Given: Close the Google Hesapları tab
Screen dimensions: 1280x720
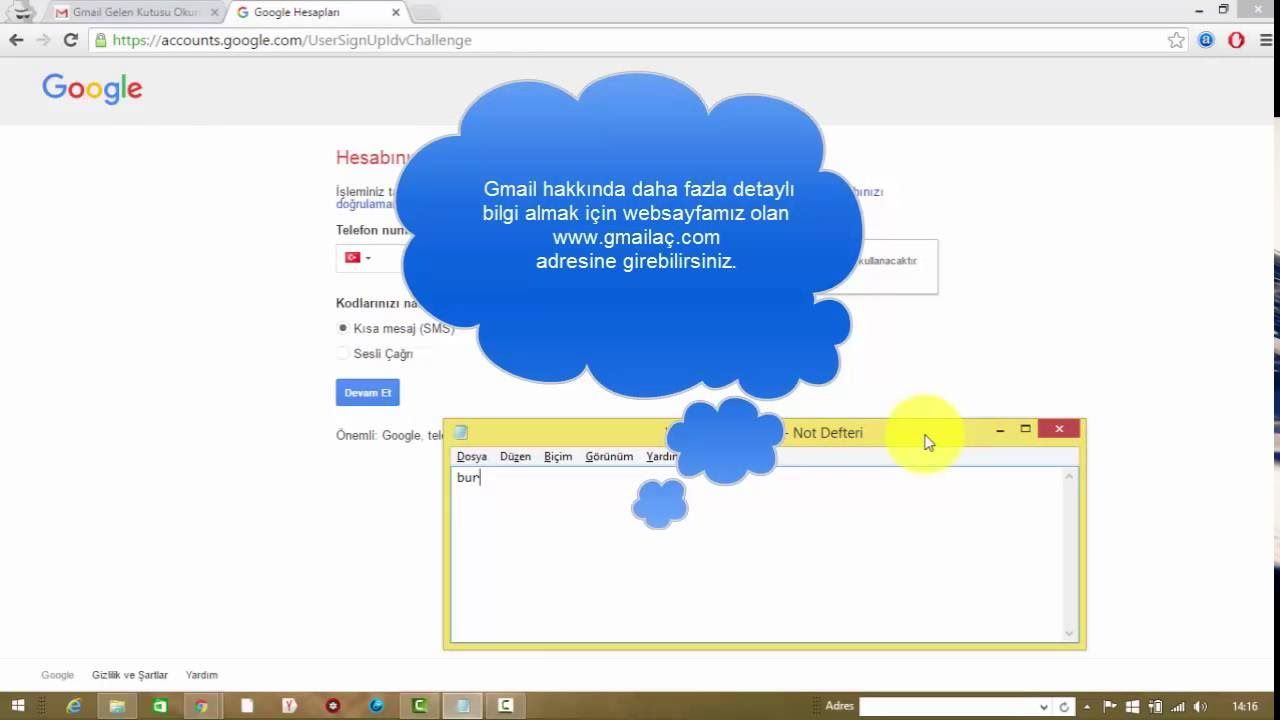Looking at the screenshot, I should coord(396,13).
